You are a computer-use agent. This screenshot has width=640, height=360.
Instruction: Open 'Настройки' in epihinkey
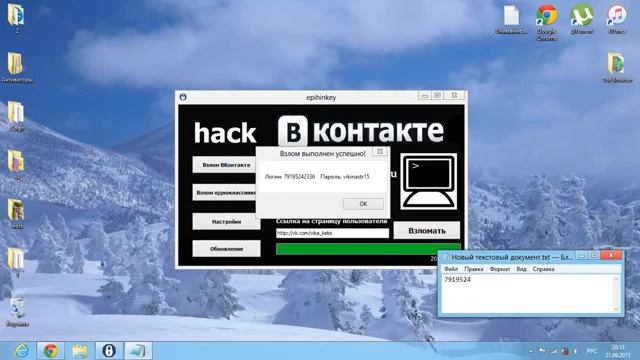(x=226, y=221)
